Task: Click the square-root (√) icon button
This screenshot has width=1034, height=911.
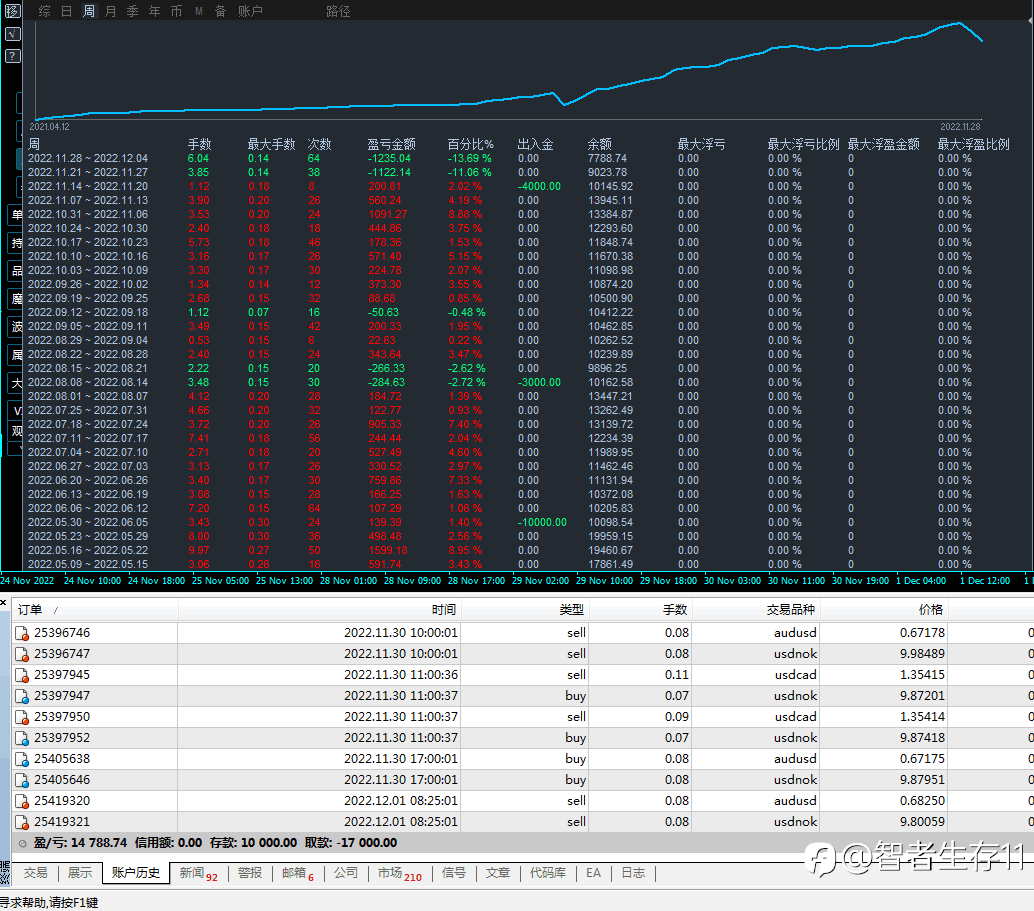Action: (12, 34)
